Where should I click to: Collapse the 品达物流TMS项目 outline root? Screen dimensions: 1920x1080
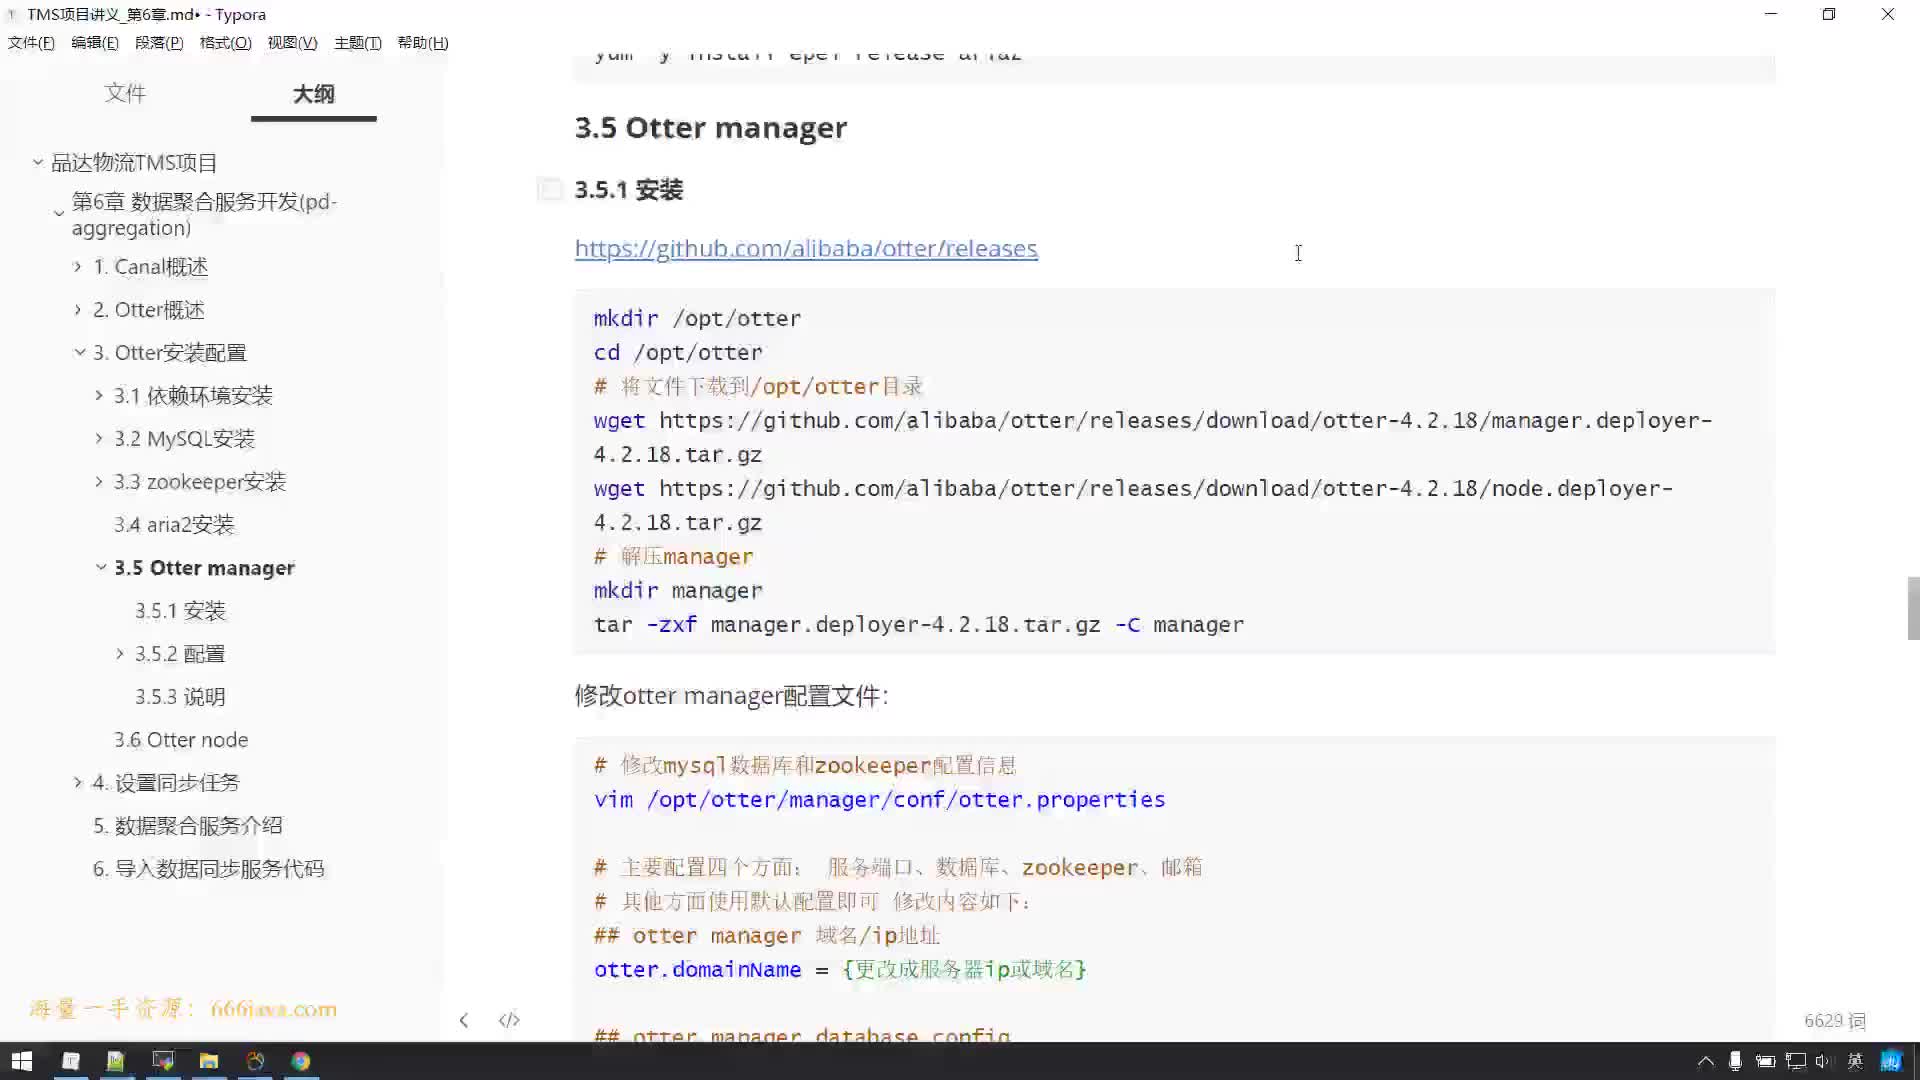point(37,162)
